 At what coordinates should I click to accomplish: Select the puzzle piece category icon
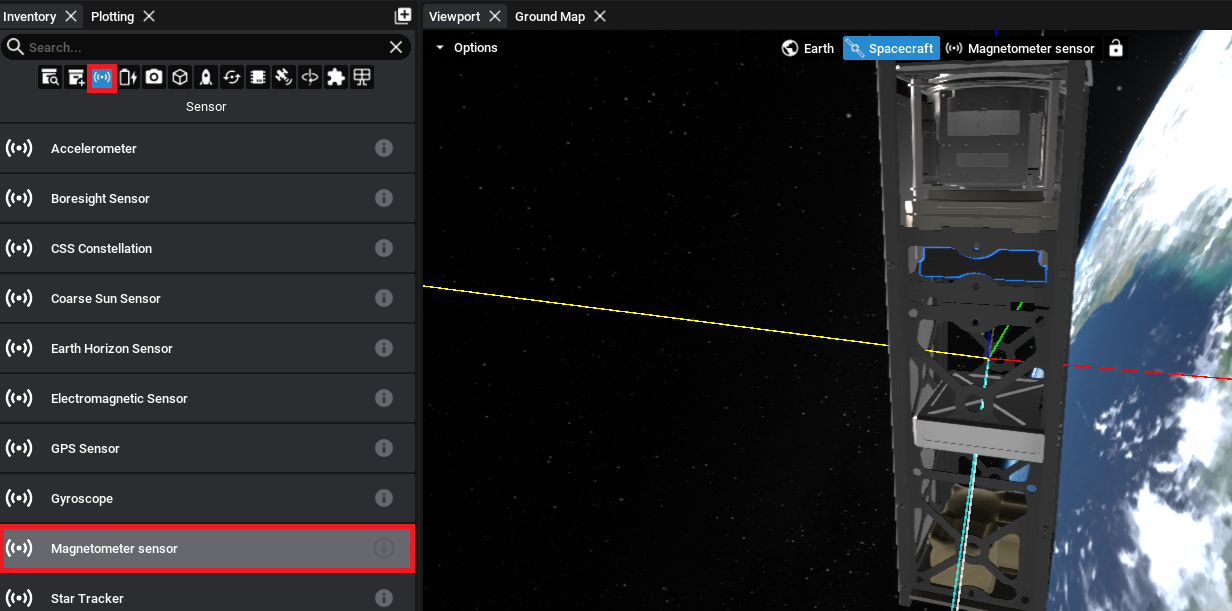336,77
